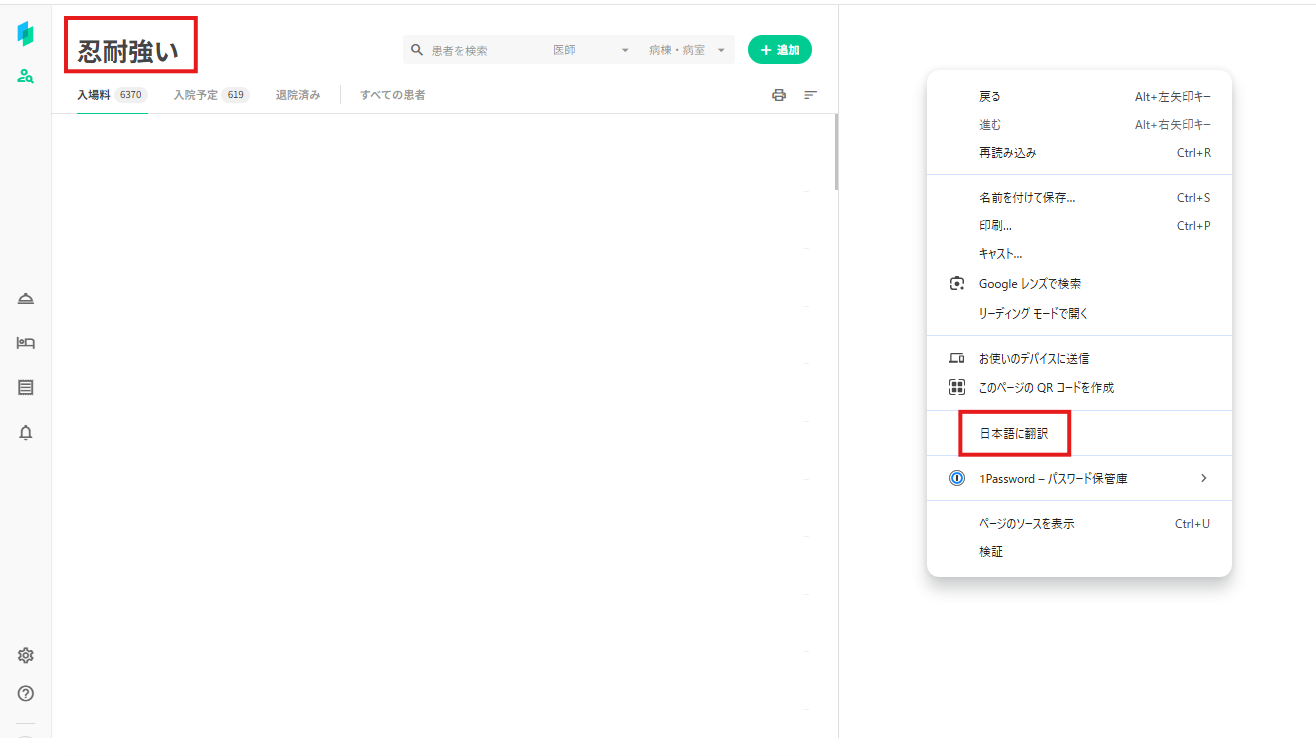The height and width of the screenshot is (756, 1316).
Task: Choose 検証 in the context menu
Action: pos(1079,551)
